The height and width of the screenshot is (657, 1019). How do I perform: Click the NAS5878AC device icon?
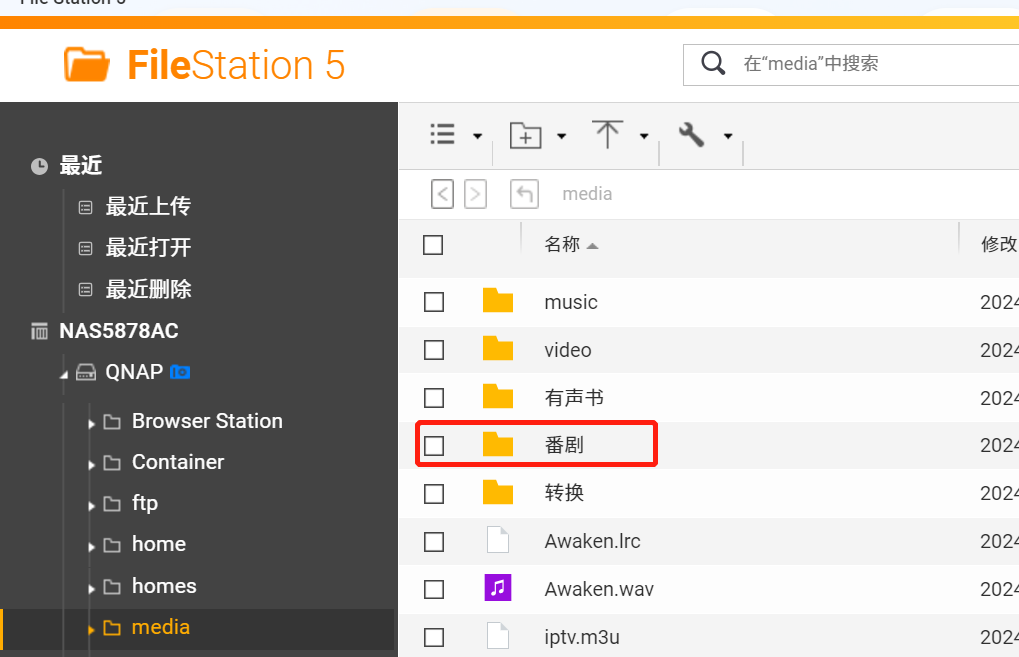[x=40, y=331]
